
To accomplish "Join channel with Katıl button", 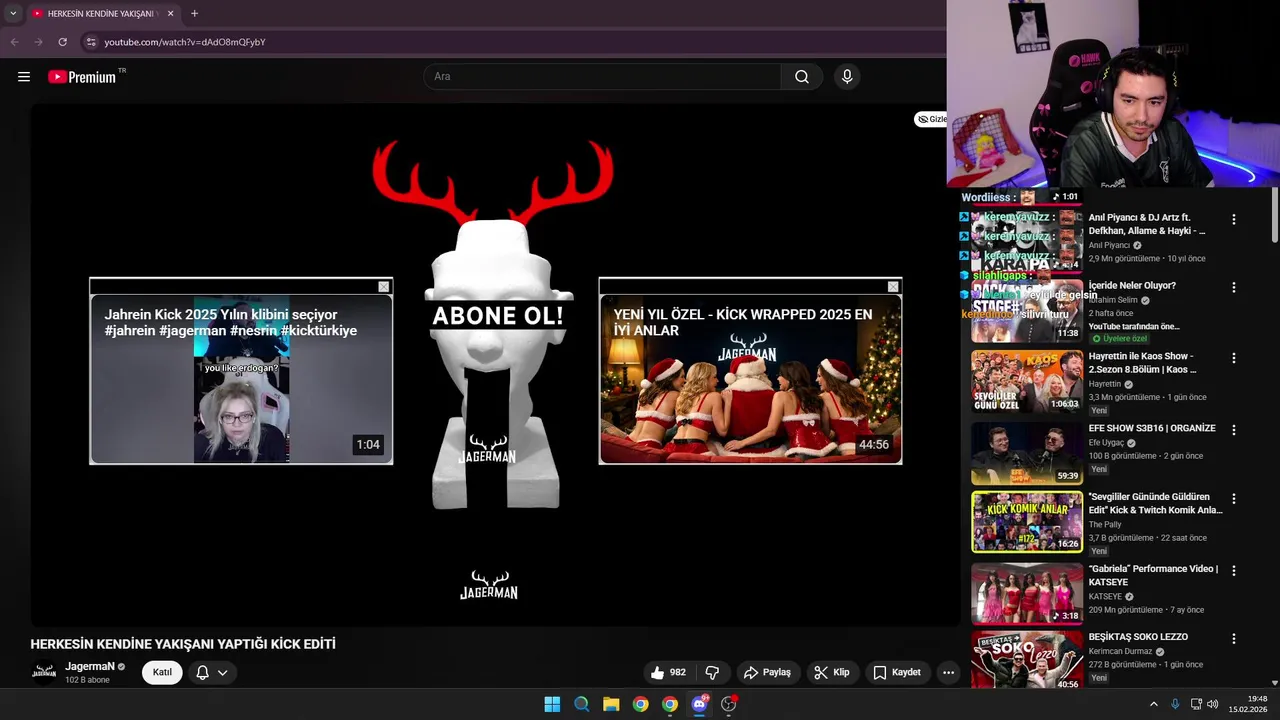I will 162,672.
